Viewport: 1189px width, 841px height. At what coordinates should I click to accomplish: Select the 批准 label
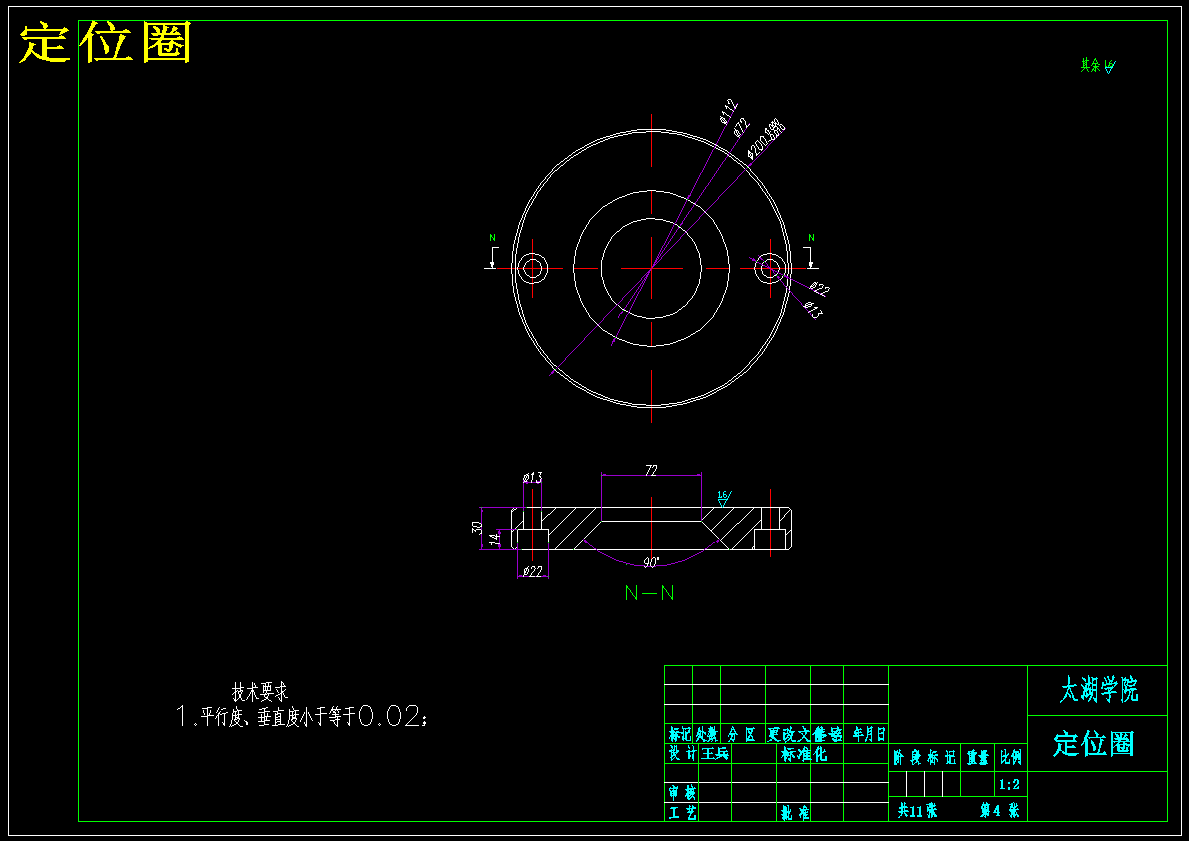(x=795, y=812)
